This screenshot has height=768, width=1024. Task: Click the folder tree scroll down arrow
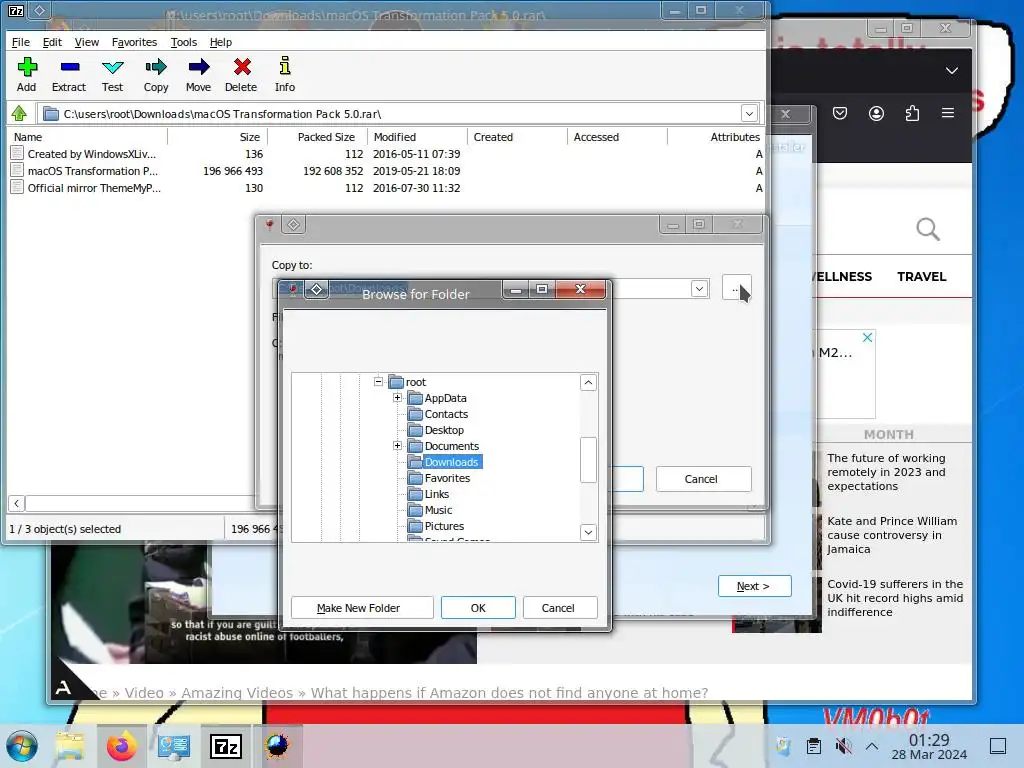click(x=588, y=532)
